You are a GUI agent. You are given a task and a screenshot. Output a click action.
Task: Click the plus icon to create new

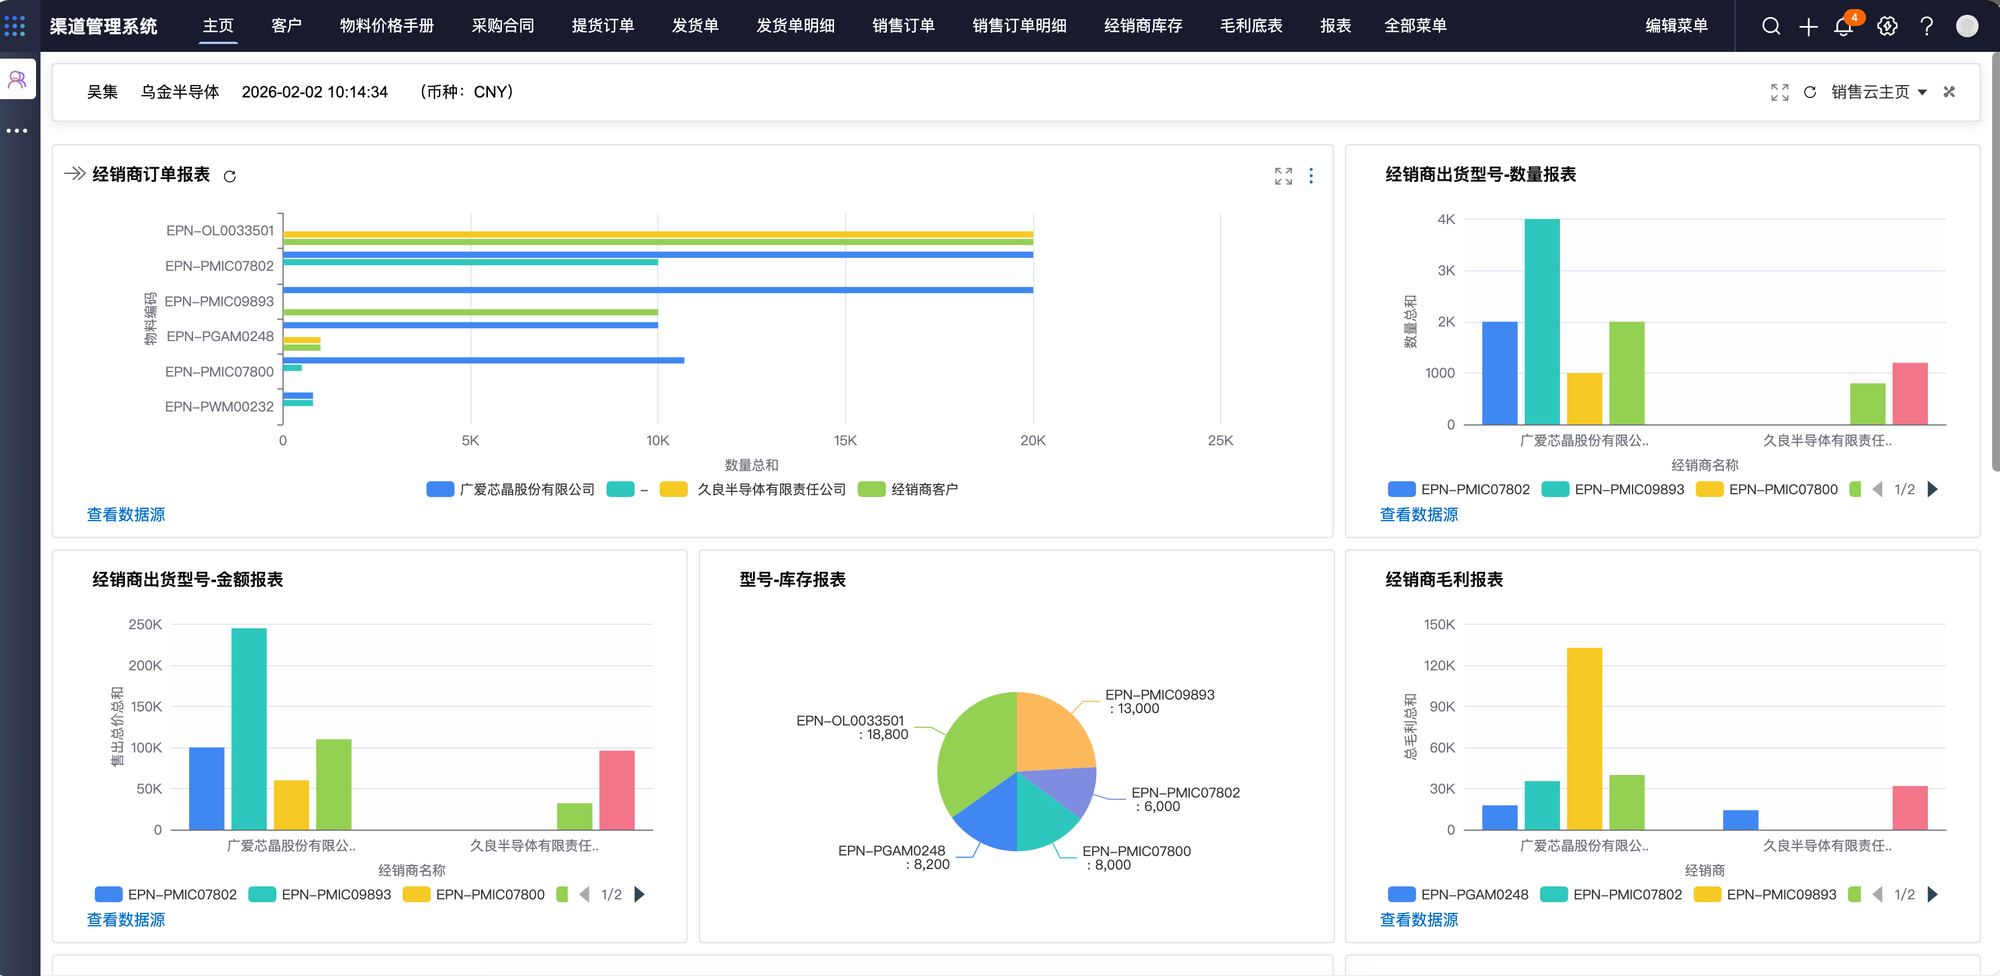click(1808, 27)
